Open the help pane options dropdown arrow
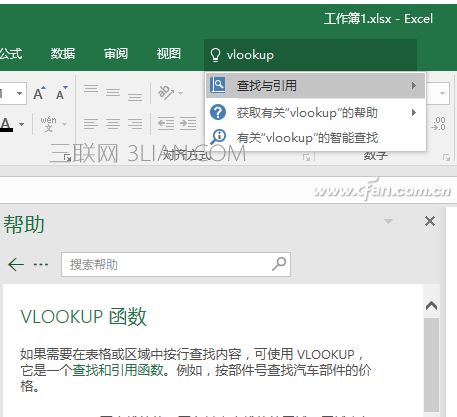The height and width of the screenshot is (417, 457). click(x=388, y=221)
